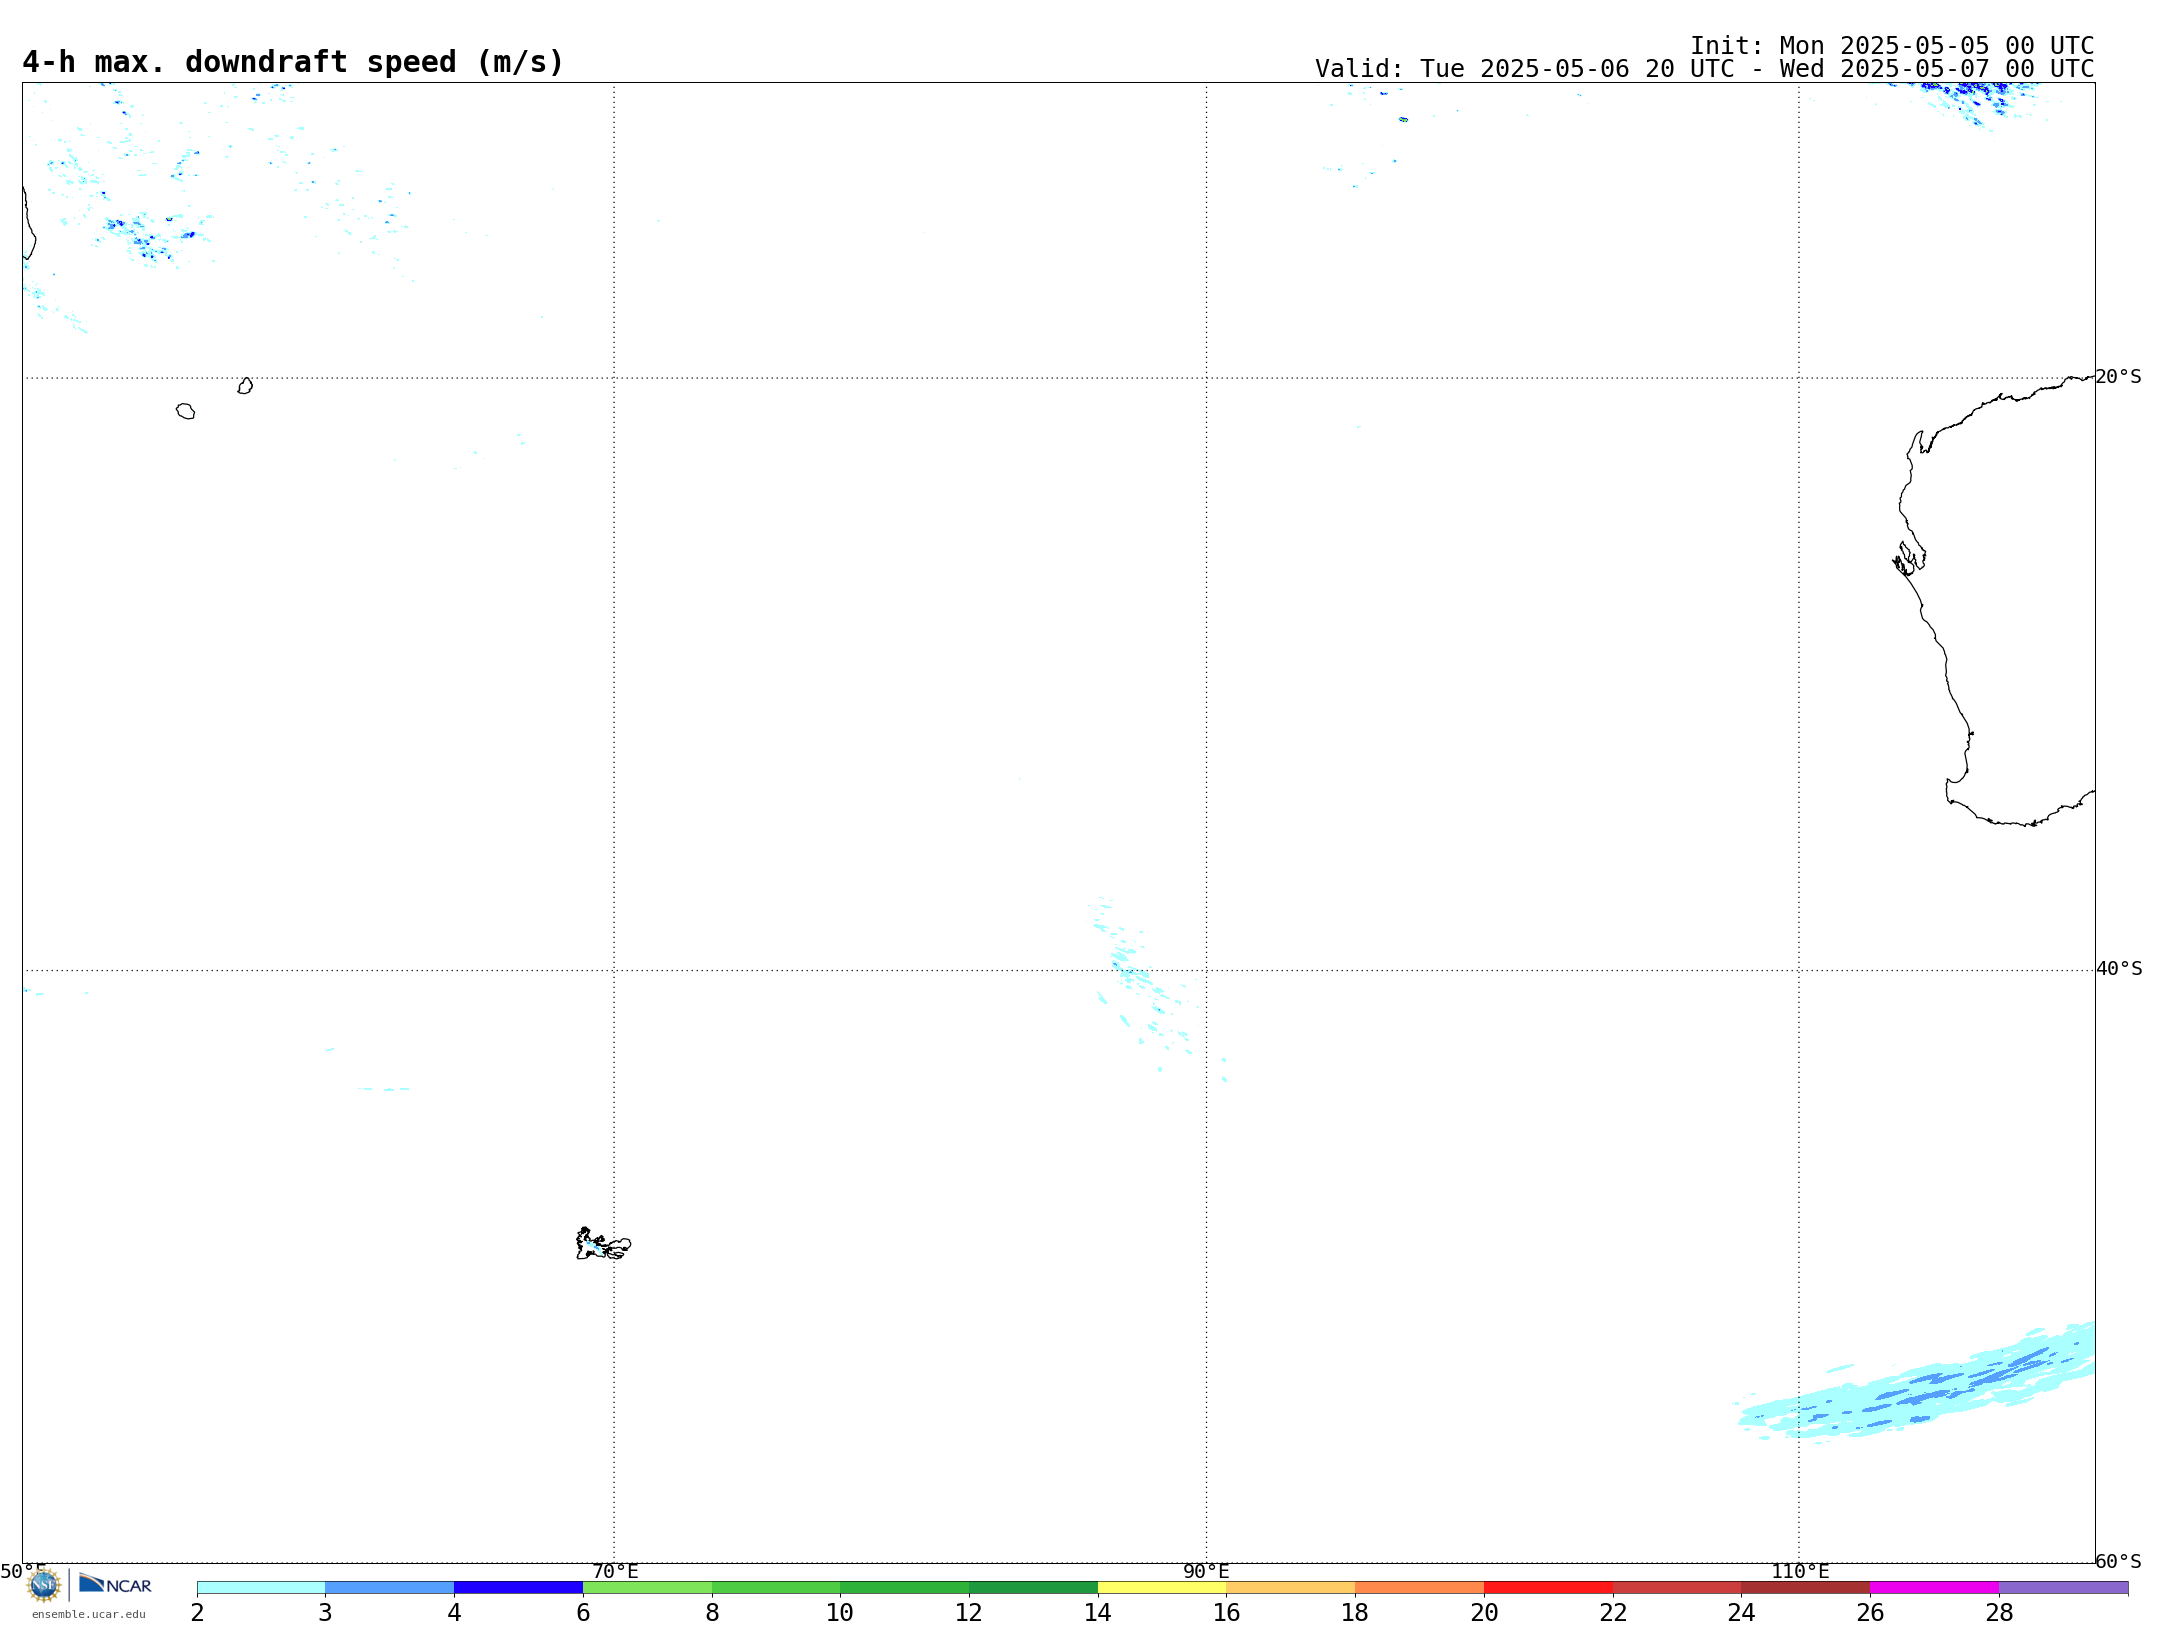Click the title '4-h max. downdraft speed (m/s)'
Viewport: 2160px width, 1626px height.
point(293,62)
